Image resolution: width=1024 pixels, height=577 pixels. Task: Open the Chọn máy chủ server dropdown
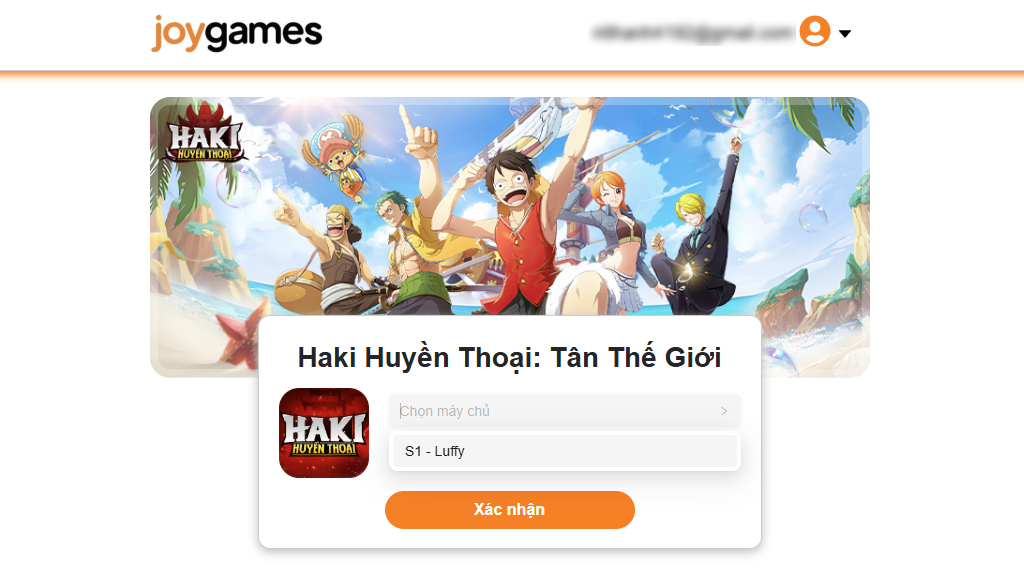pyautogui.click(x=564, y=411)
